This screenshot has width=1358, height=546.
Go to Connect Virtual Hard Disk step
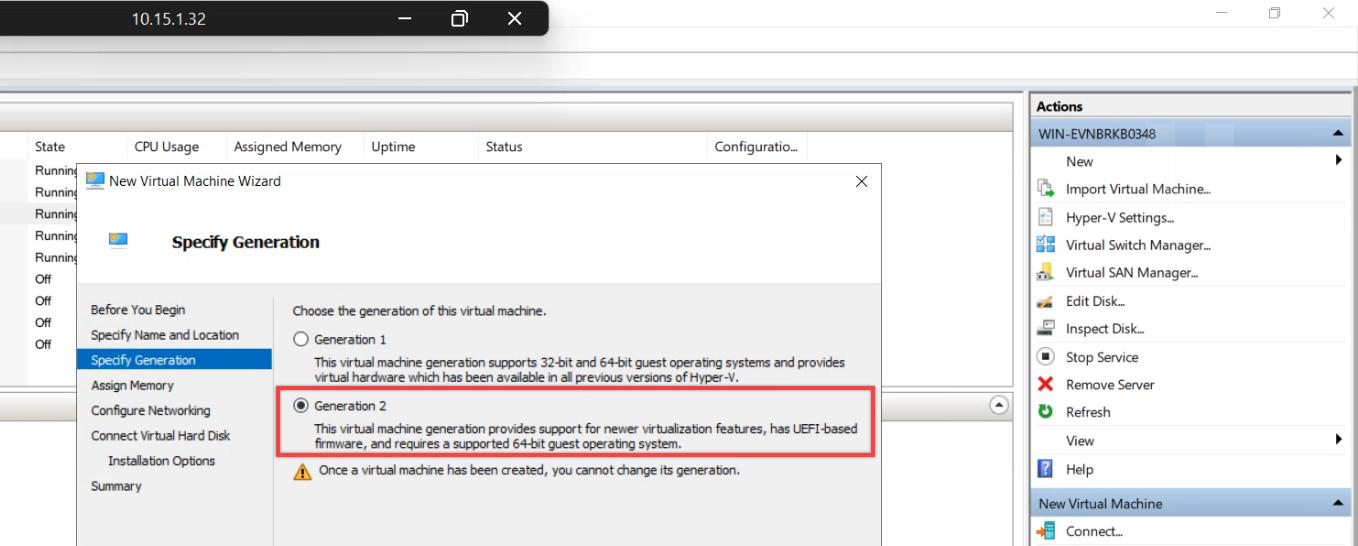pos(161,436)
